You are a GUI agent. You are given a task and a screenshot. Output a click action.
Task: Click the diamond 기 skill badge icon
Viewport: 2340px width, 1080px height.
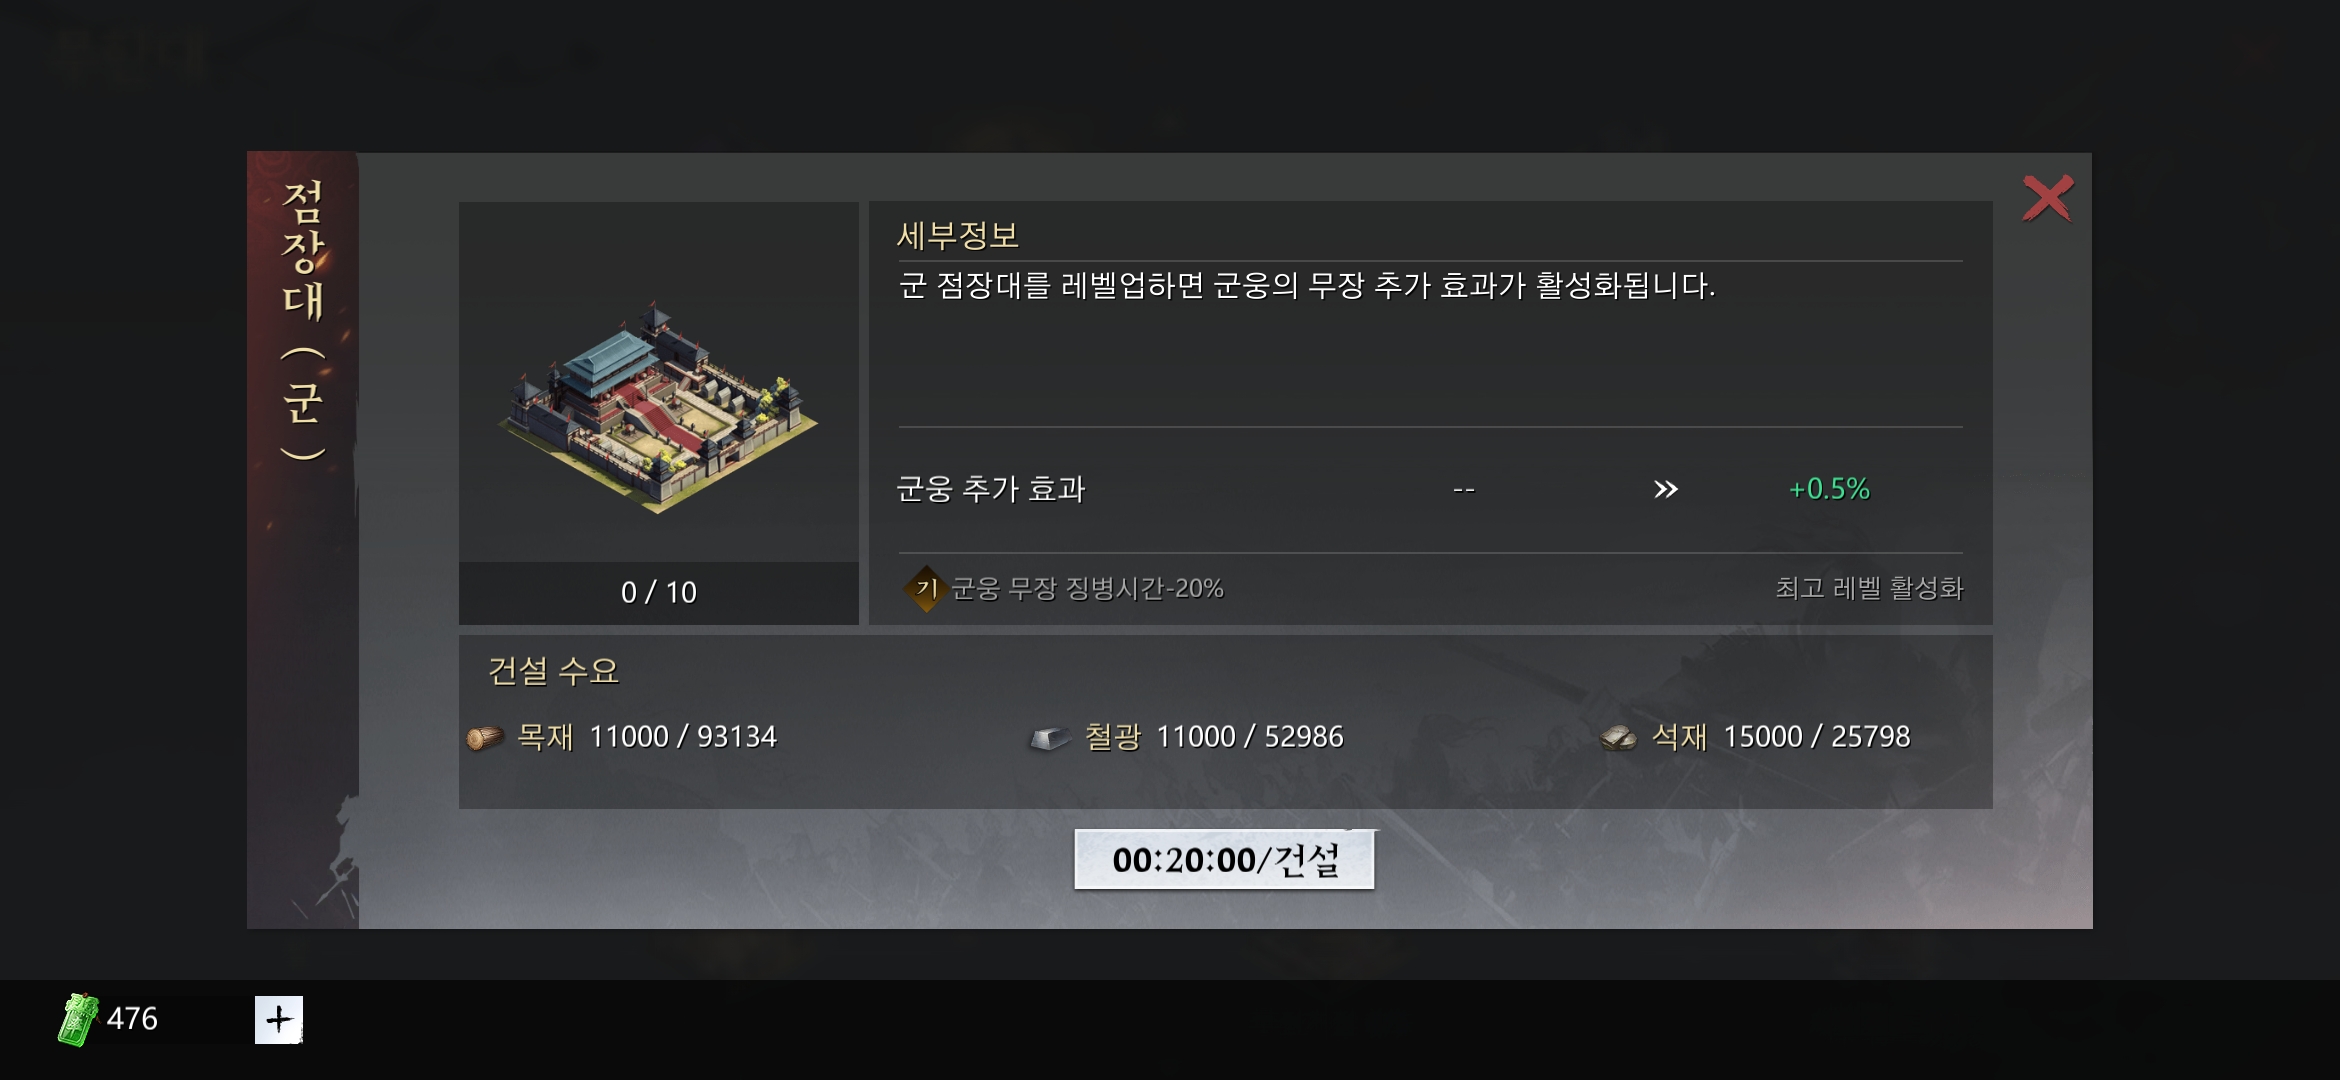(926, 588)
